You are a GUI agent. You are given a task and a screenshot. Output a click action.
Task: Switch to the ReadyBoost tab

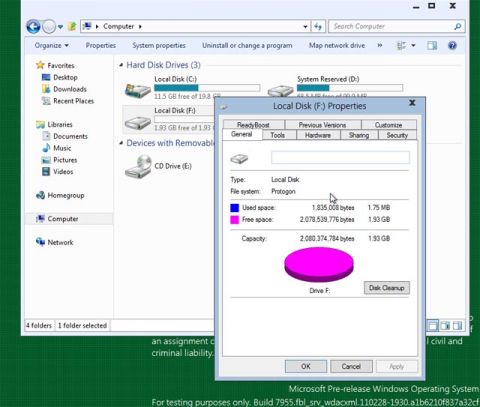coord(253,125)
